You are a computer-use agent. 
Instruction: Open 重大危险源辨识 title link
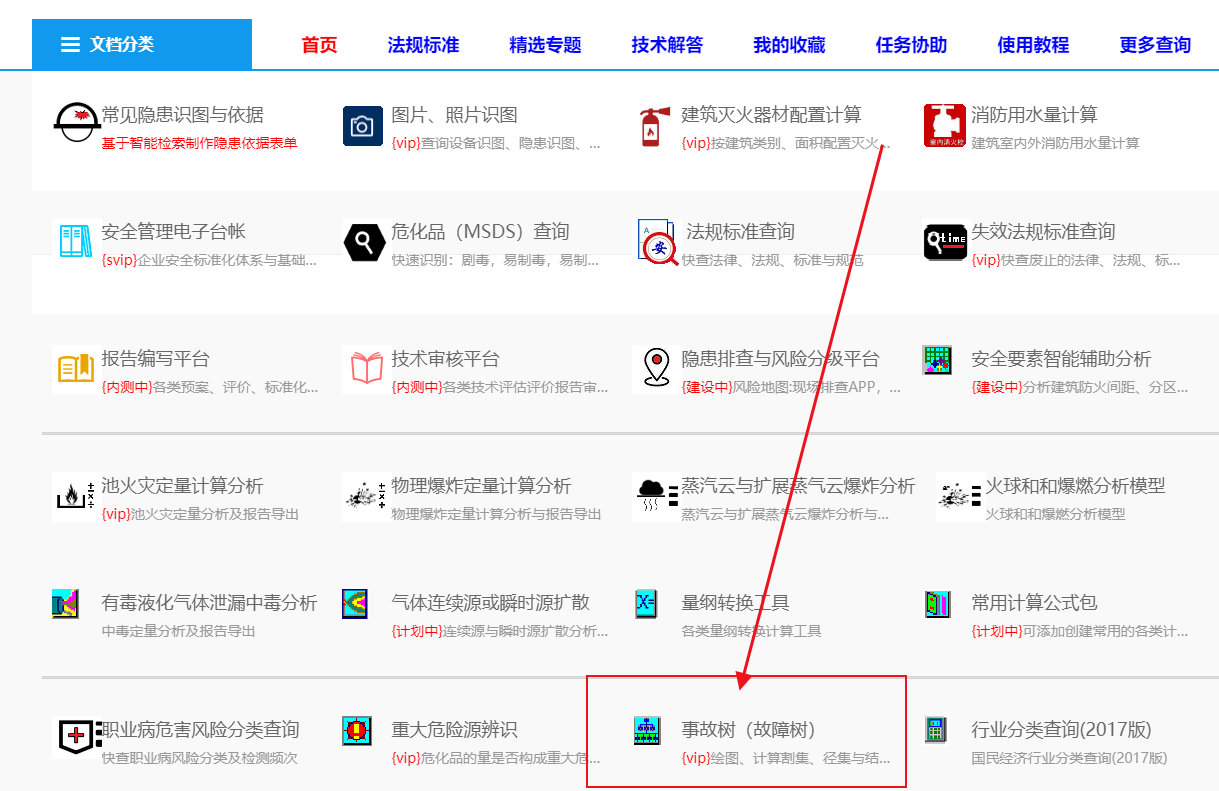pyautogui.click(x=454, y=730)
